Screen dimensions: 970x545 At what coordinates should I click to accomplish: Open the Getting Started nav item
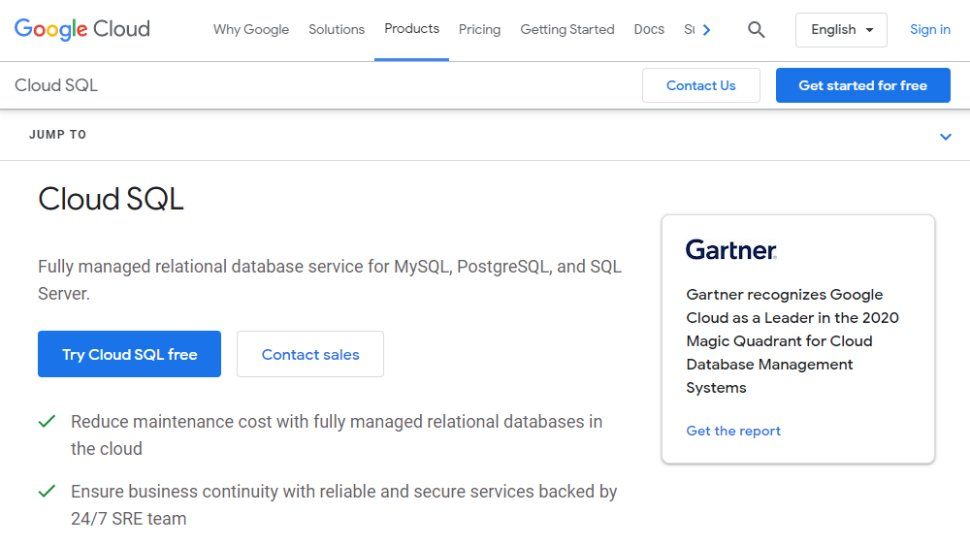[567, 30]
